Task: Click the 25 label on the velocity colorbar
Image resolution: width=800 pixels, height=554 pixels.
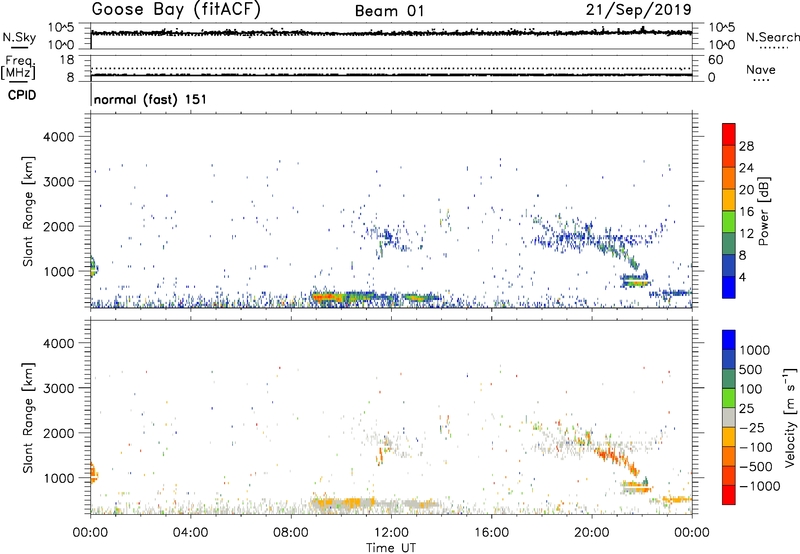Action: click(746, 409)
